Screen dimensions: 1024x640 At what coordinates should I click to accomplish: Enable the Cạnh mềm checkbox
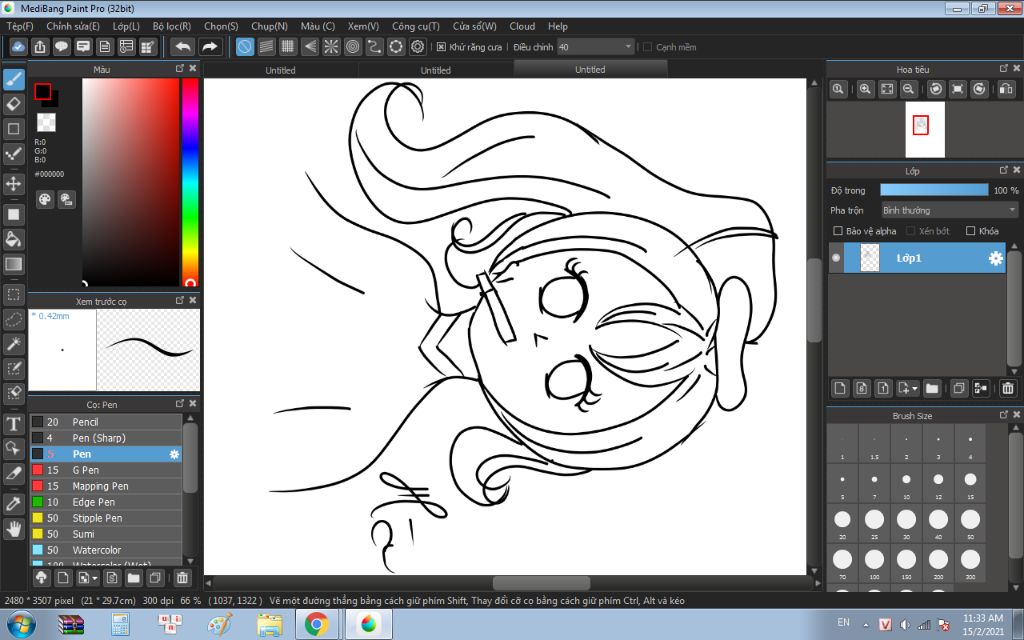(x=647, y=47)
